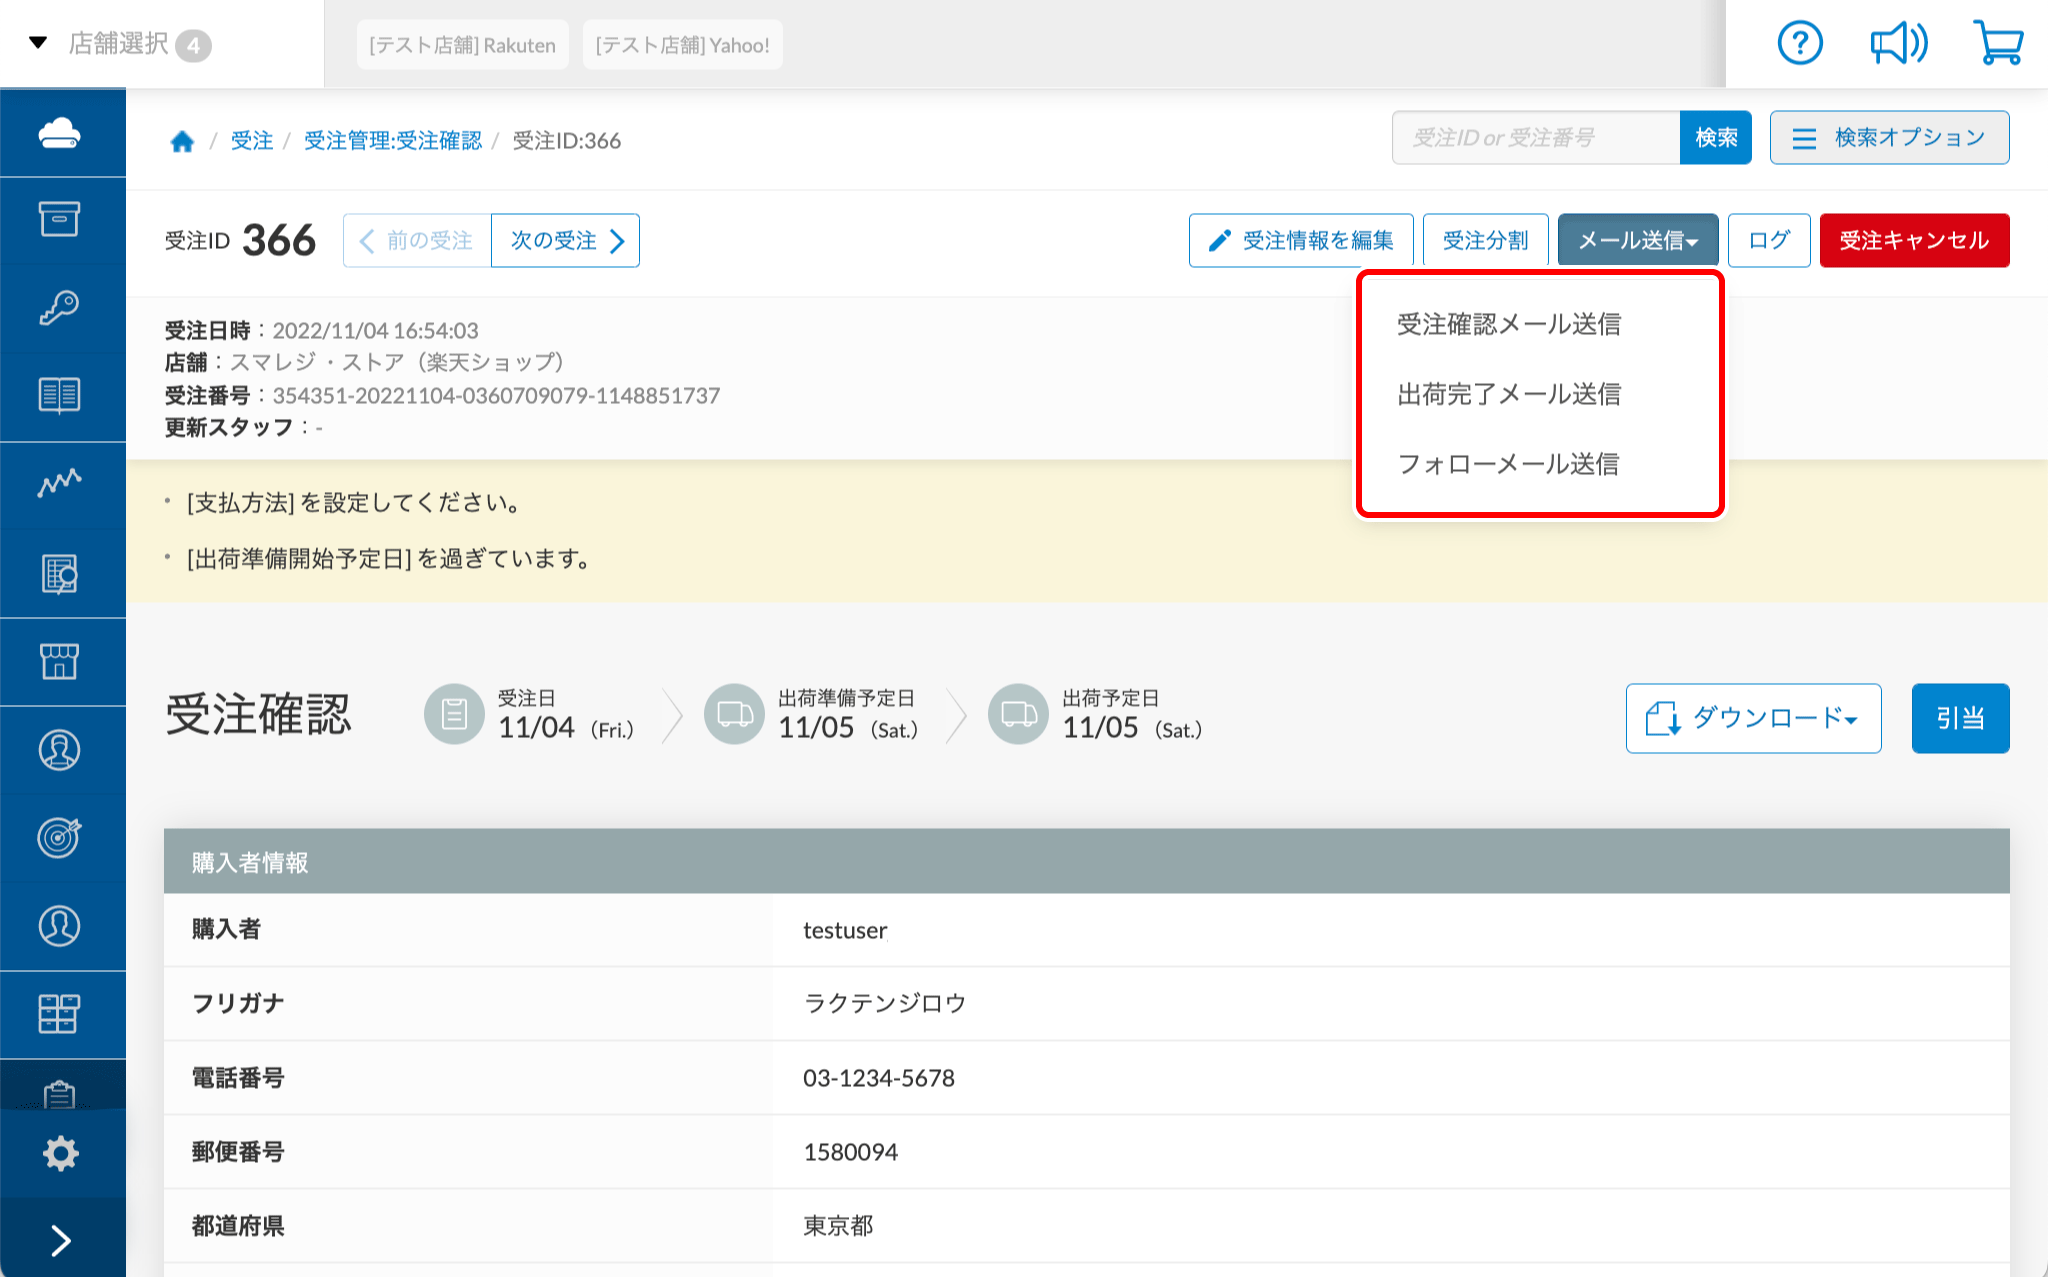Screen dimensions: 2048x1277
Task: Expand the 店舗選択 store selector dropdown
Action: [x=118, y=44]
